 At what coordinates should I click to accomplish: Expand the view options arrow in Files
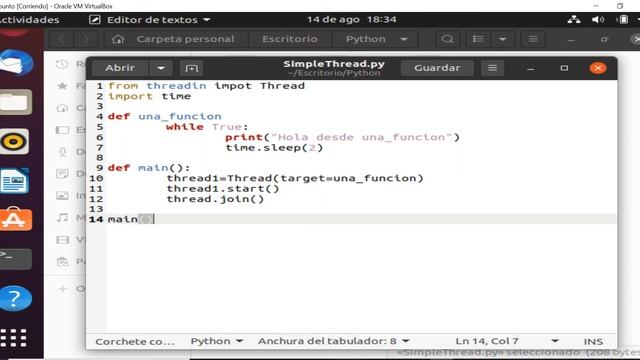pos(502,39)
